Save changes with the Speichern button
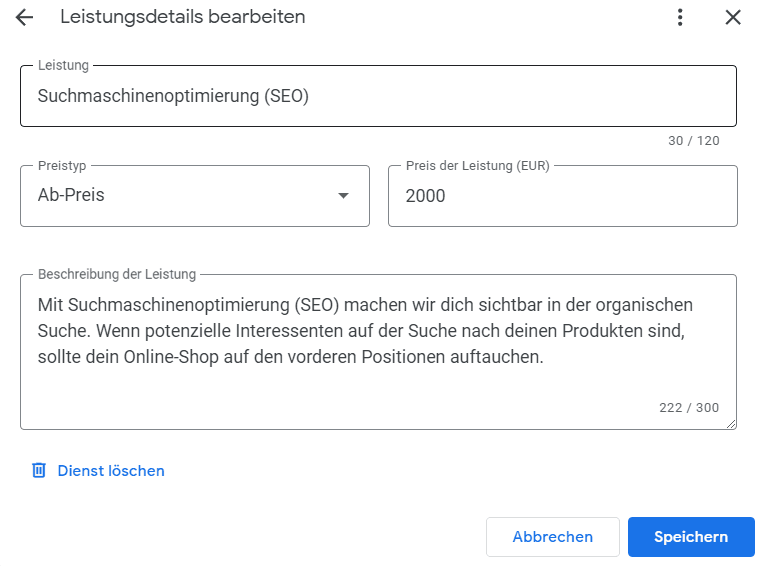Viewport: 757px width, 566px height. pos(691,537)
